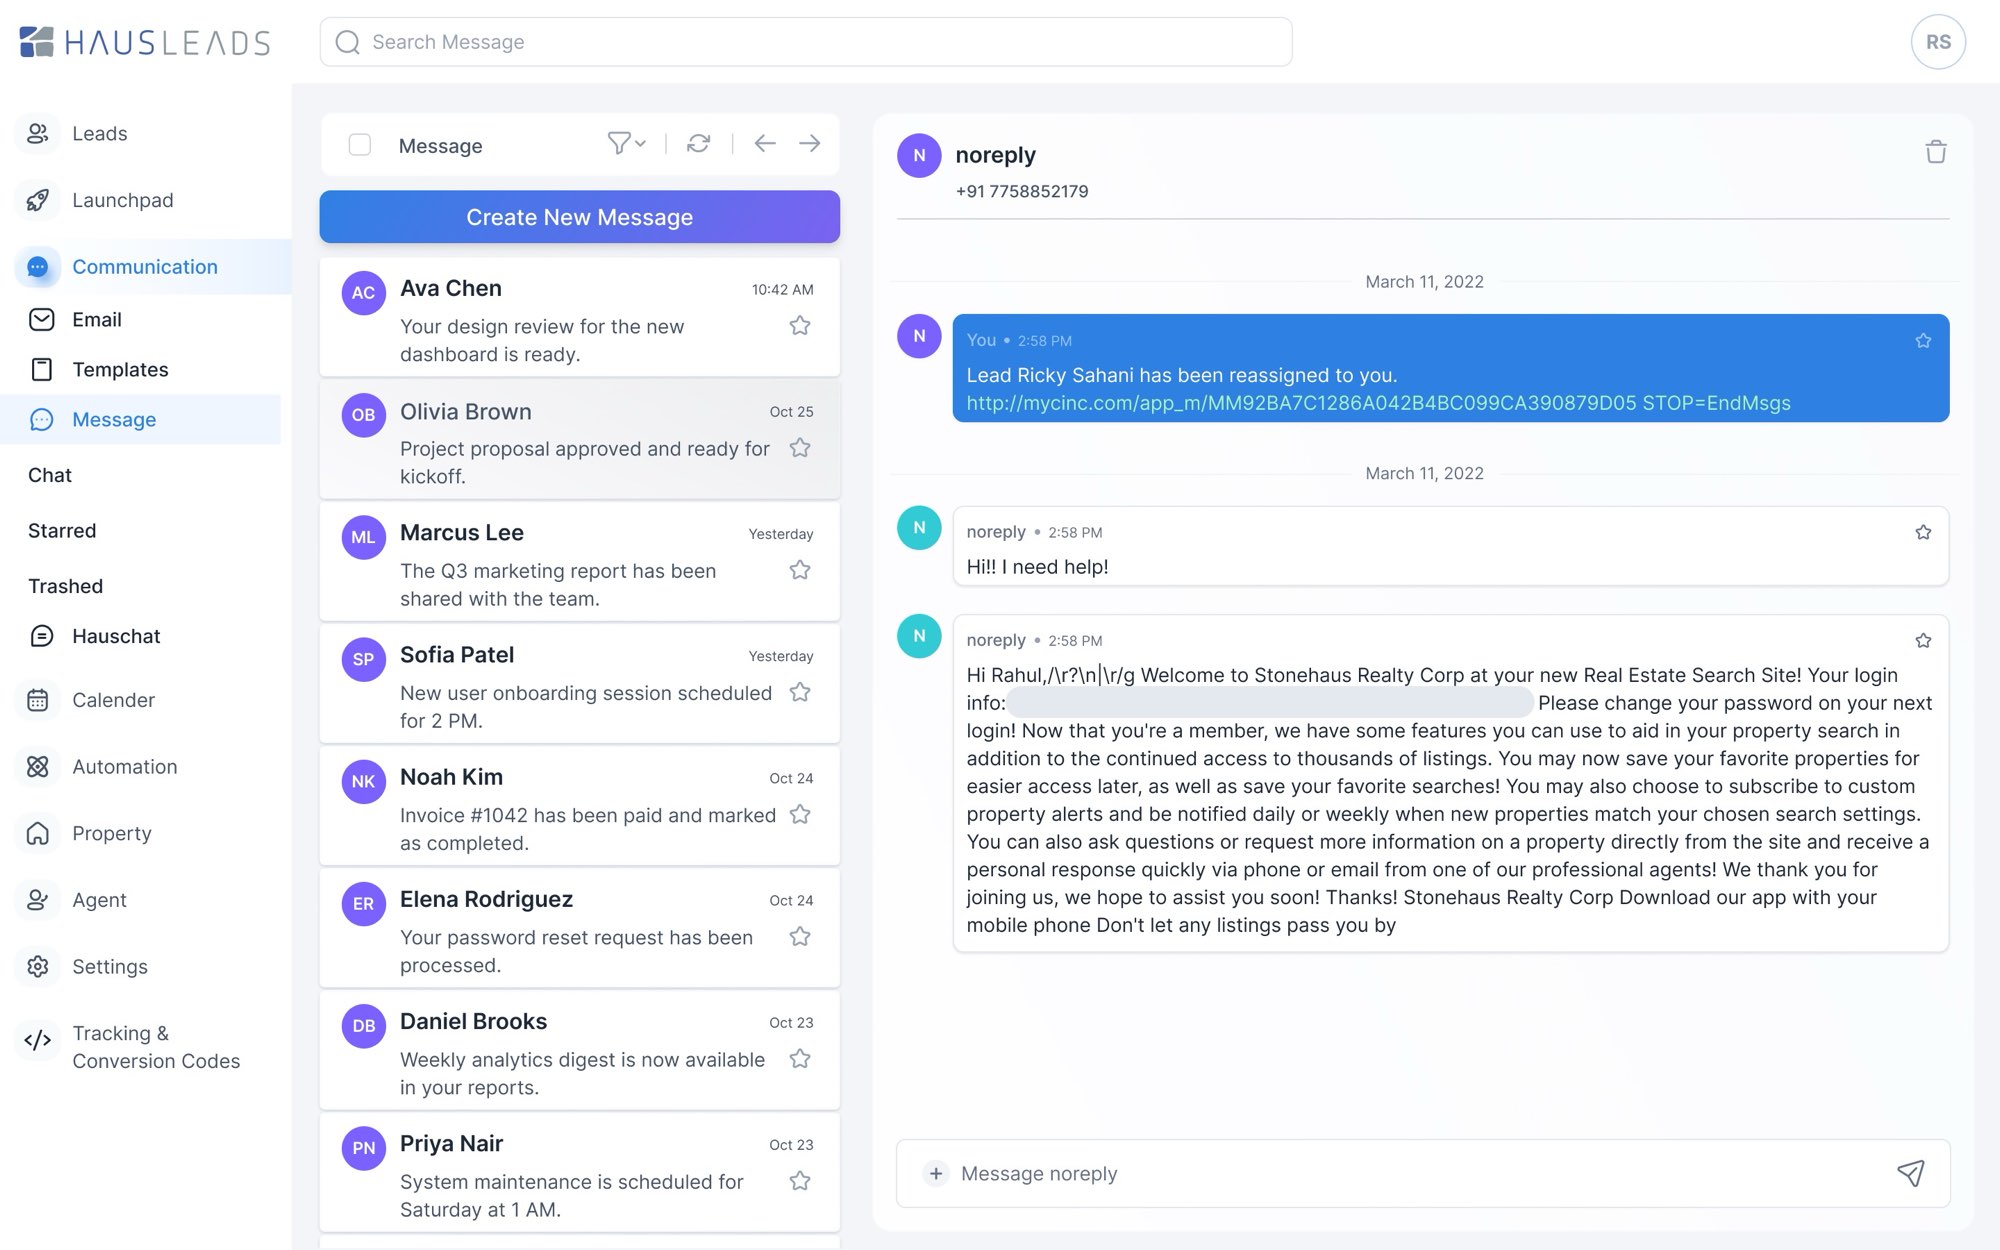Star the blue 'Lead Ricky Sahani' message
Viewport: 2000px width, 1250px height.
pos(1923,341)
